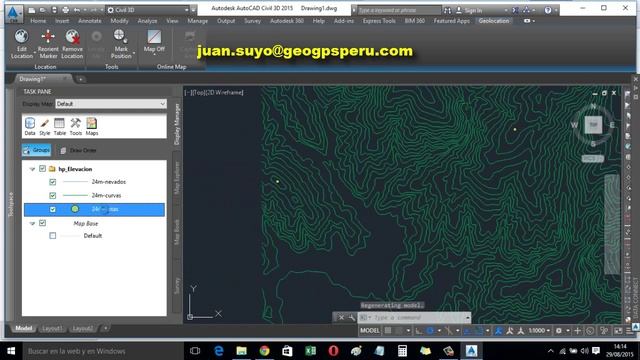Click the Remove Location icon
This screenshot has height=360, width=640.
click(73, 36)
